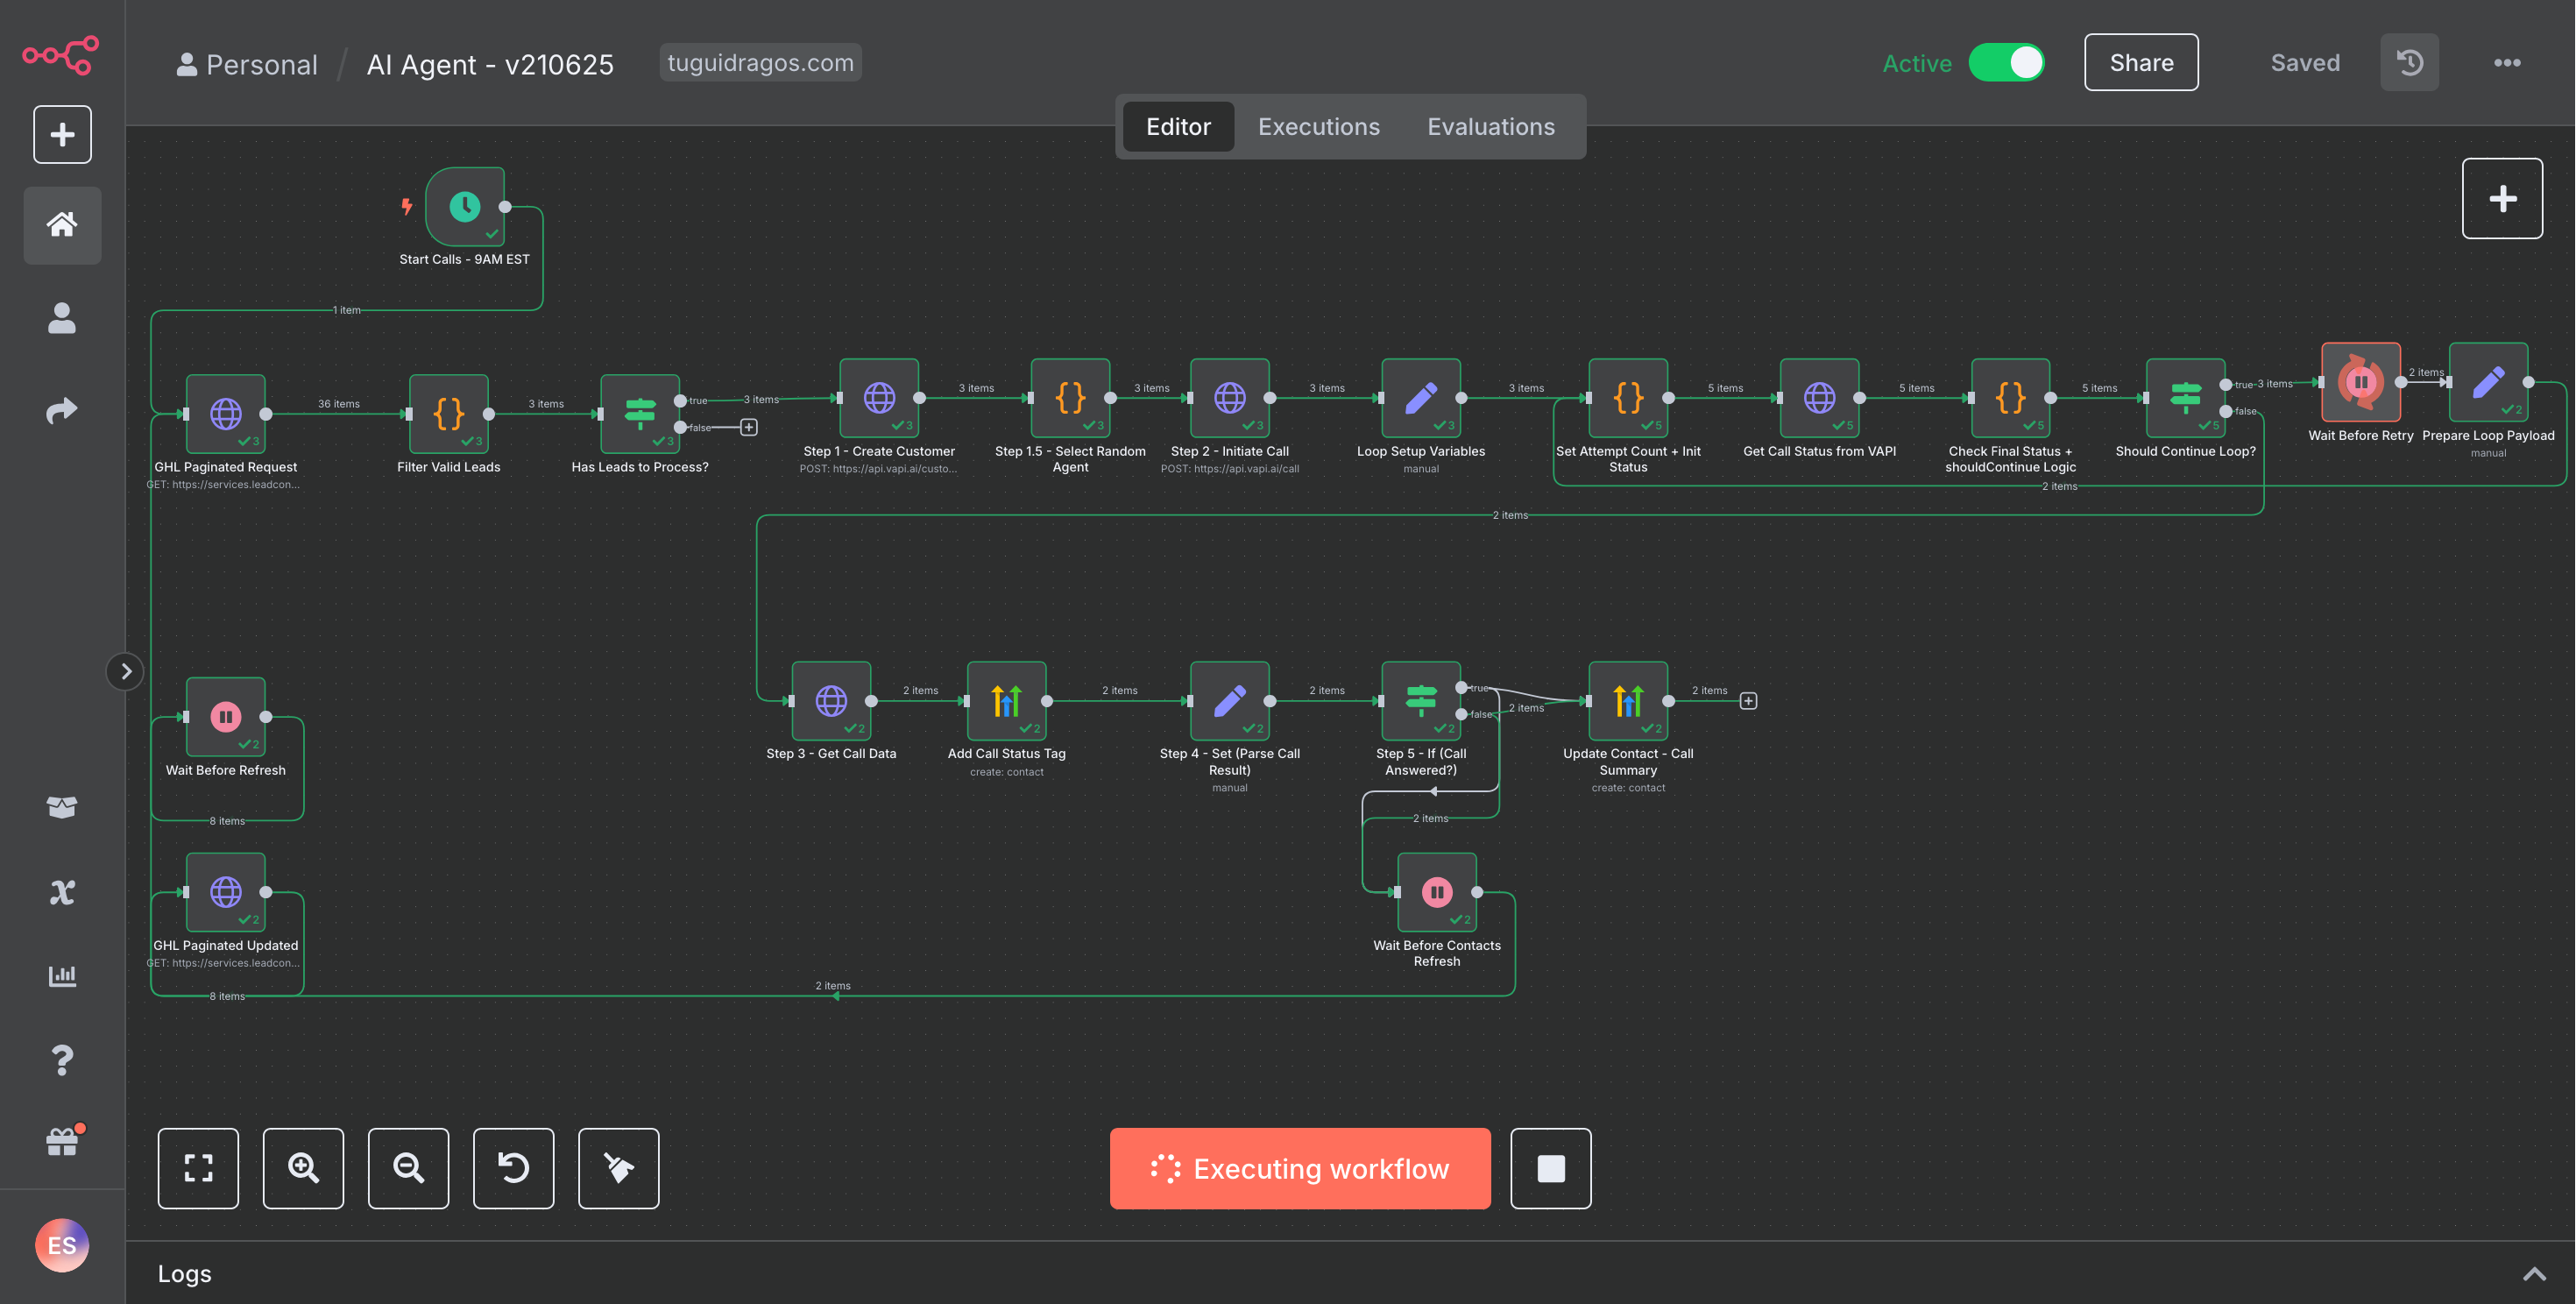Open the Help question mark icon
Image resolution: width=2576 pixels, height=1304 pixels.
[62, 1059]
